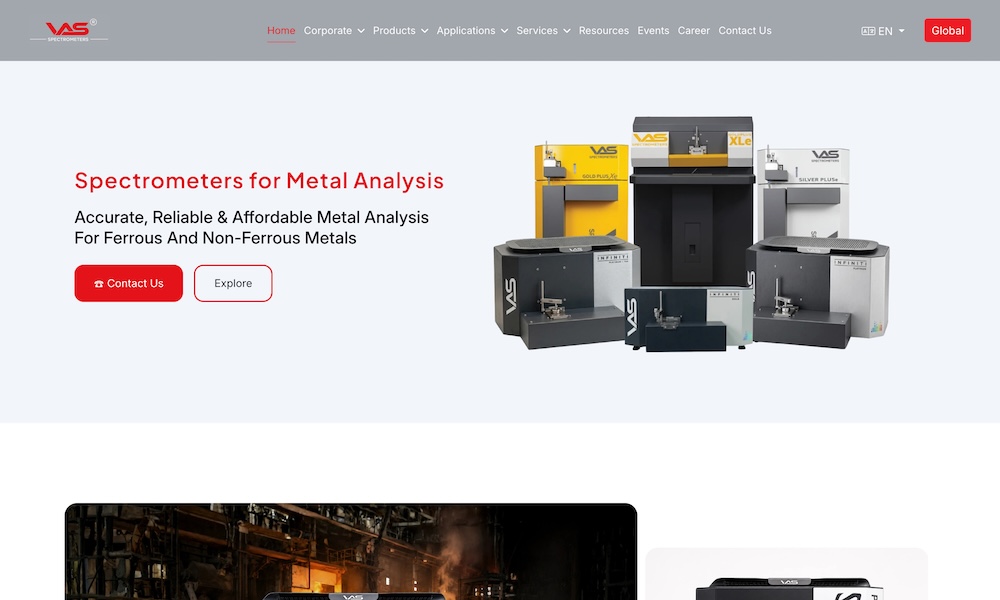Click the language translate icon beside EN
The height and width of the screenshot is (600, 1000).
point(868,31)
